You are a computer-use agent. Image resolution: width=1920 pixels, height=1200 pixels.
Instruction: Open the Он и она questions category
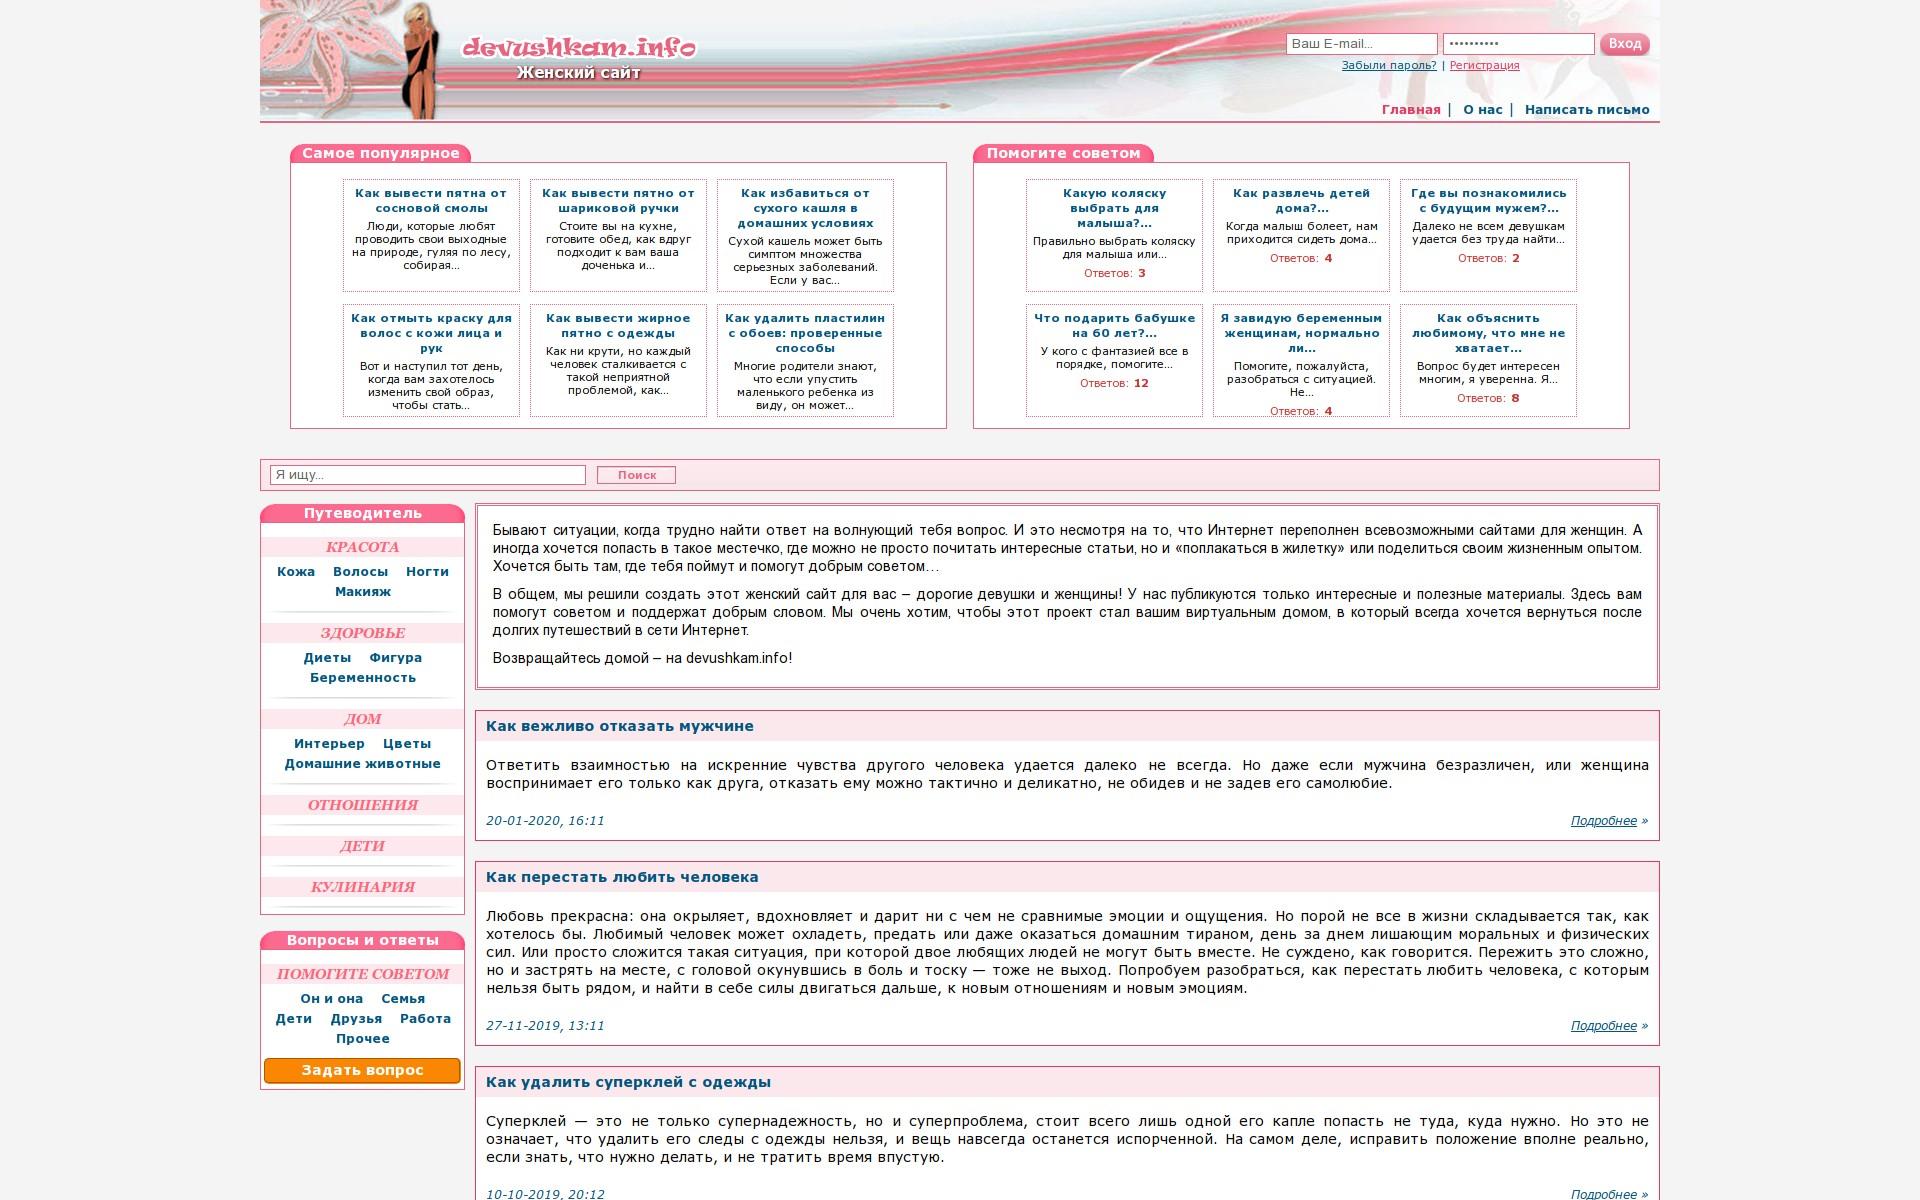pyautogui.click(x=331, y=999)
